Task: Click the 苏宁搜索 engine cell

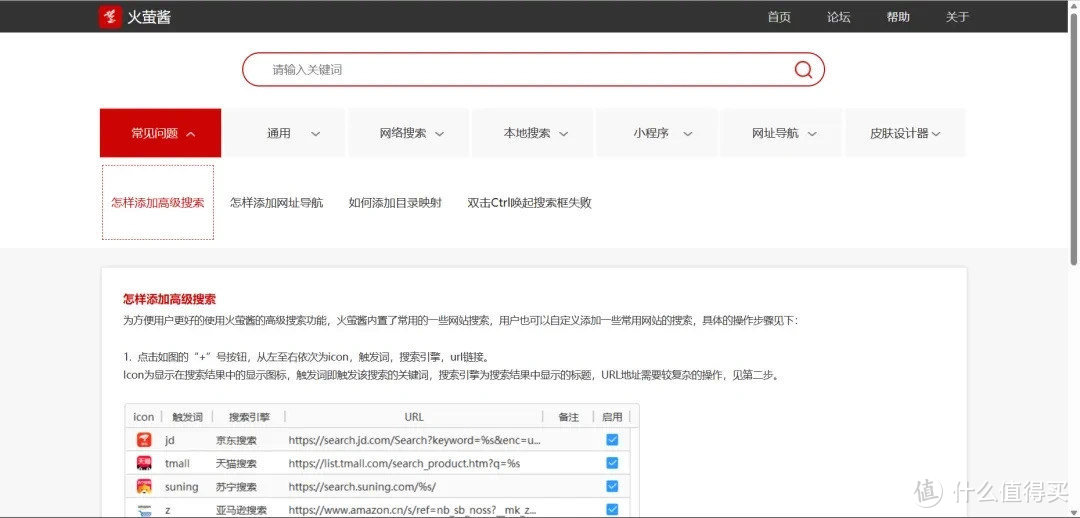Action: point(236,487)
